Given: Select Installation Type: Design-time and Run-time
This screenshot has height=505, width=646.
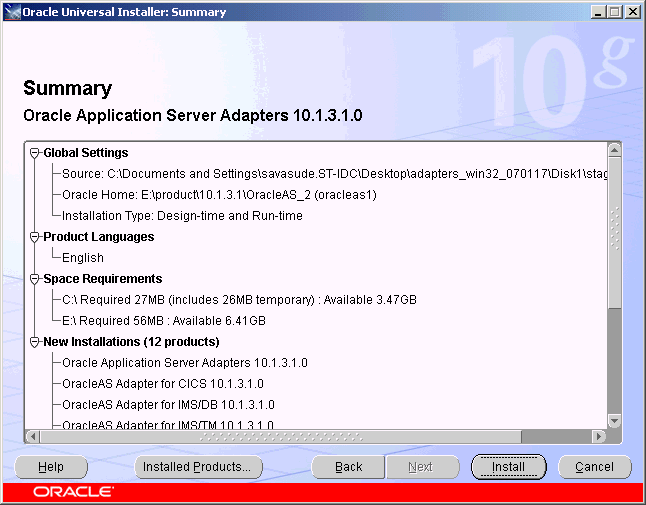Looking at the screenshot, I should tap(182, 216).
